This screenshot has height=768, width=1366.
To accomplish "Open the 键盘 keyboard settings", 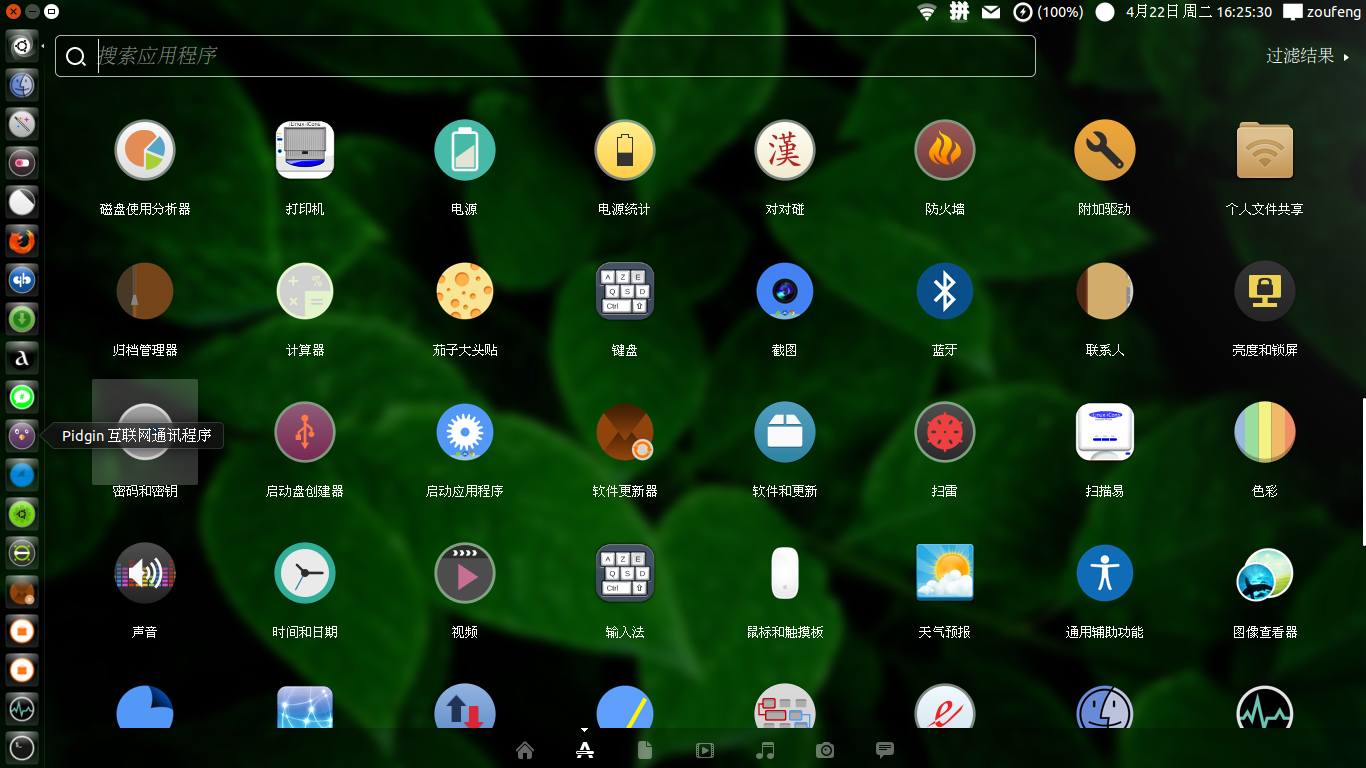I will (x=625, y=291).
